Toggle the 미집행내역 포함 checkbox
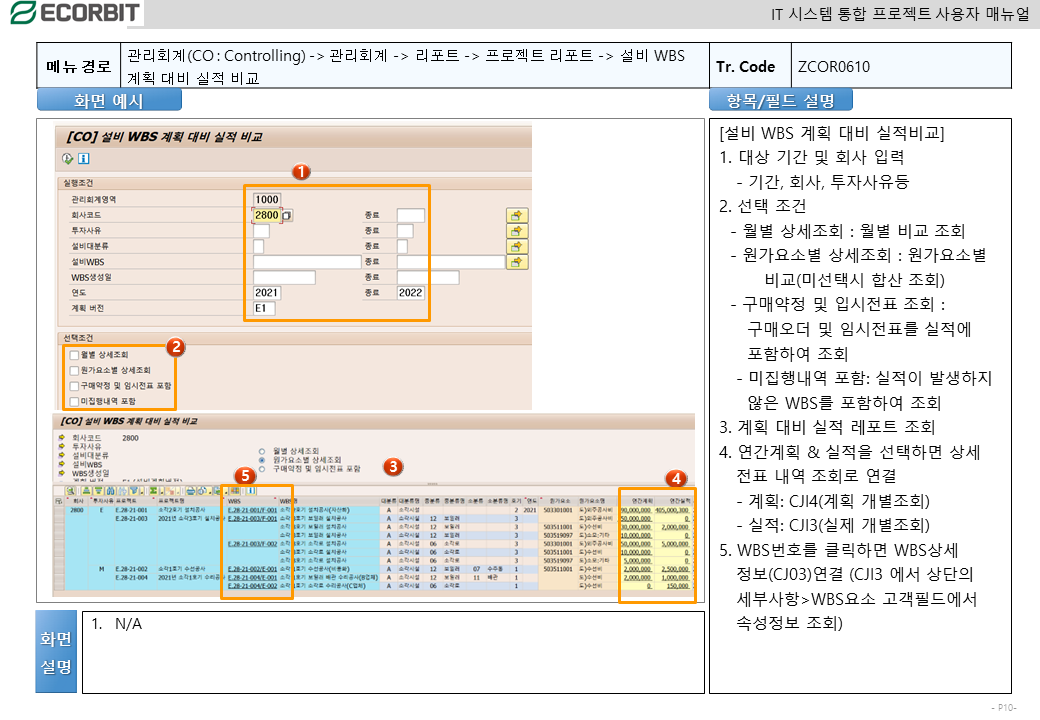Image resolution: width=1040 pixels, height=720 pixels. point(74,401)
